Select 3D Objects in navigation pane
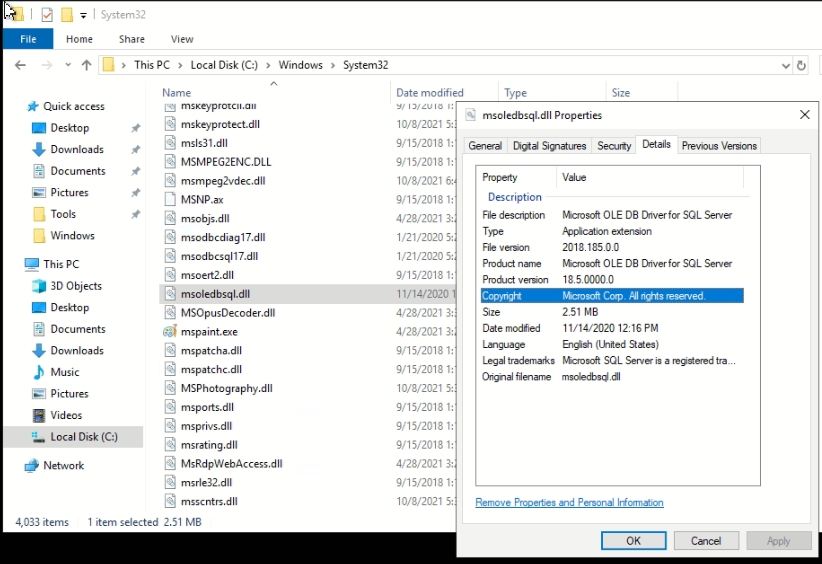The image size is (822, 564). (x=76, y=286)
